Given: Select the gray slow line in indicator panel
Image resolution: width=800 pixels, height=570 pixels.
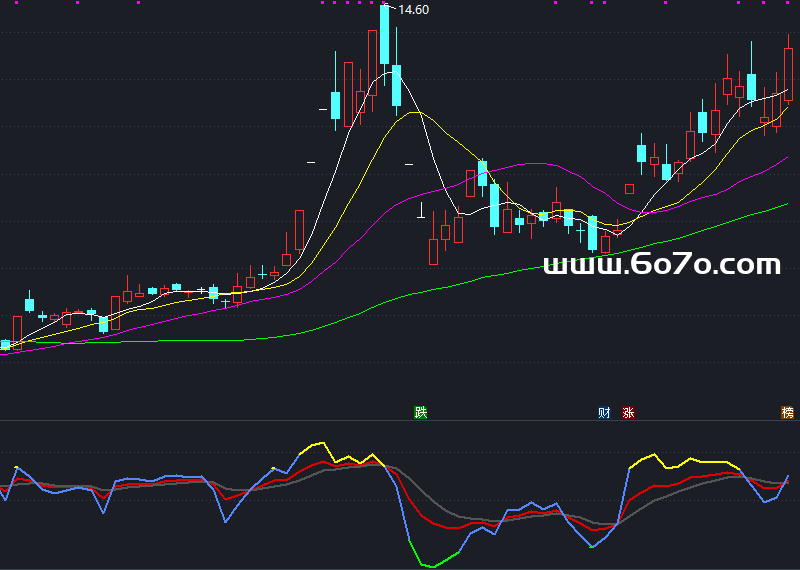Looking at the screenshot, I should pos(440,508).
